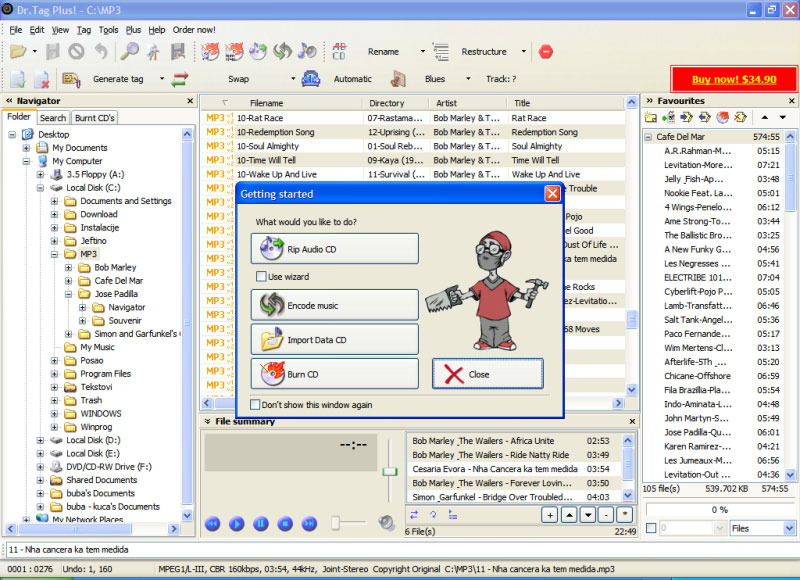Close the Favourites panel

point(792,101)
